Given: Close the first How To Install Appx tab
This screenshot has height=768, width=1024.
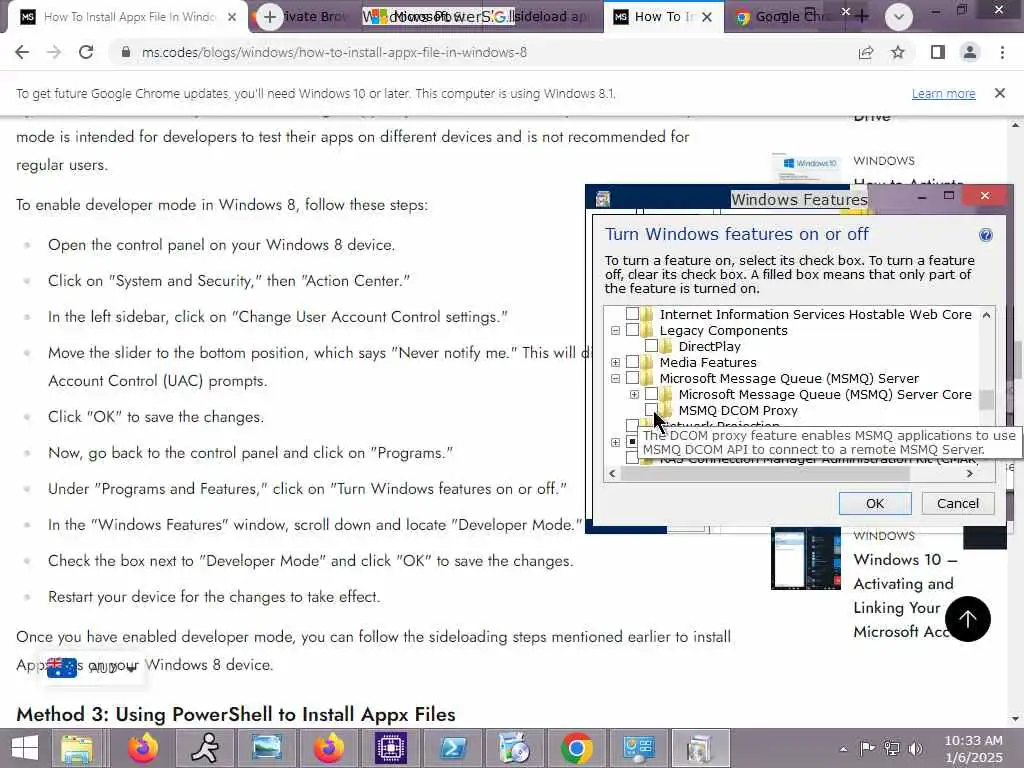Looking at the screenshot, I should (x=232, y=17).
